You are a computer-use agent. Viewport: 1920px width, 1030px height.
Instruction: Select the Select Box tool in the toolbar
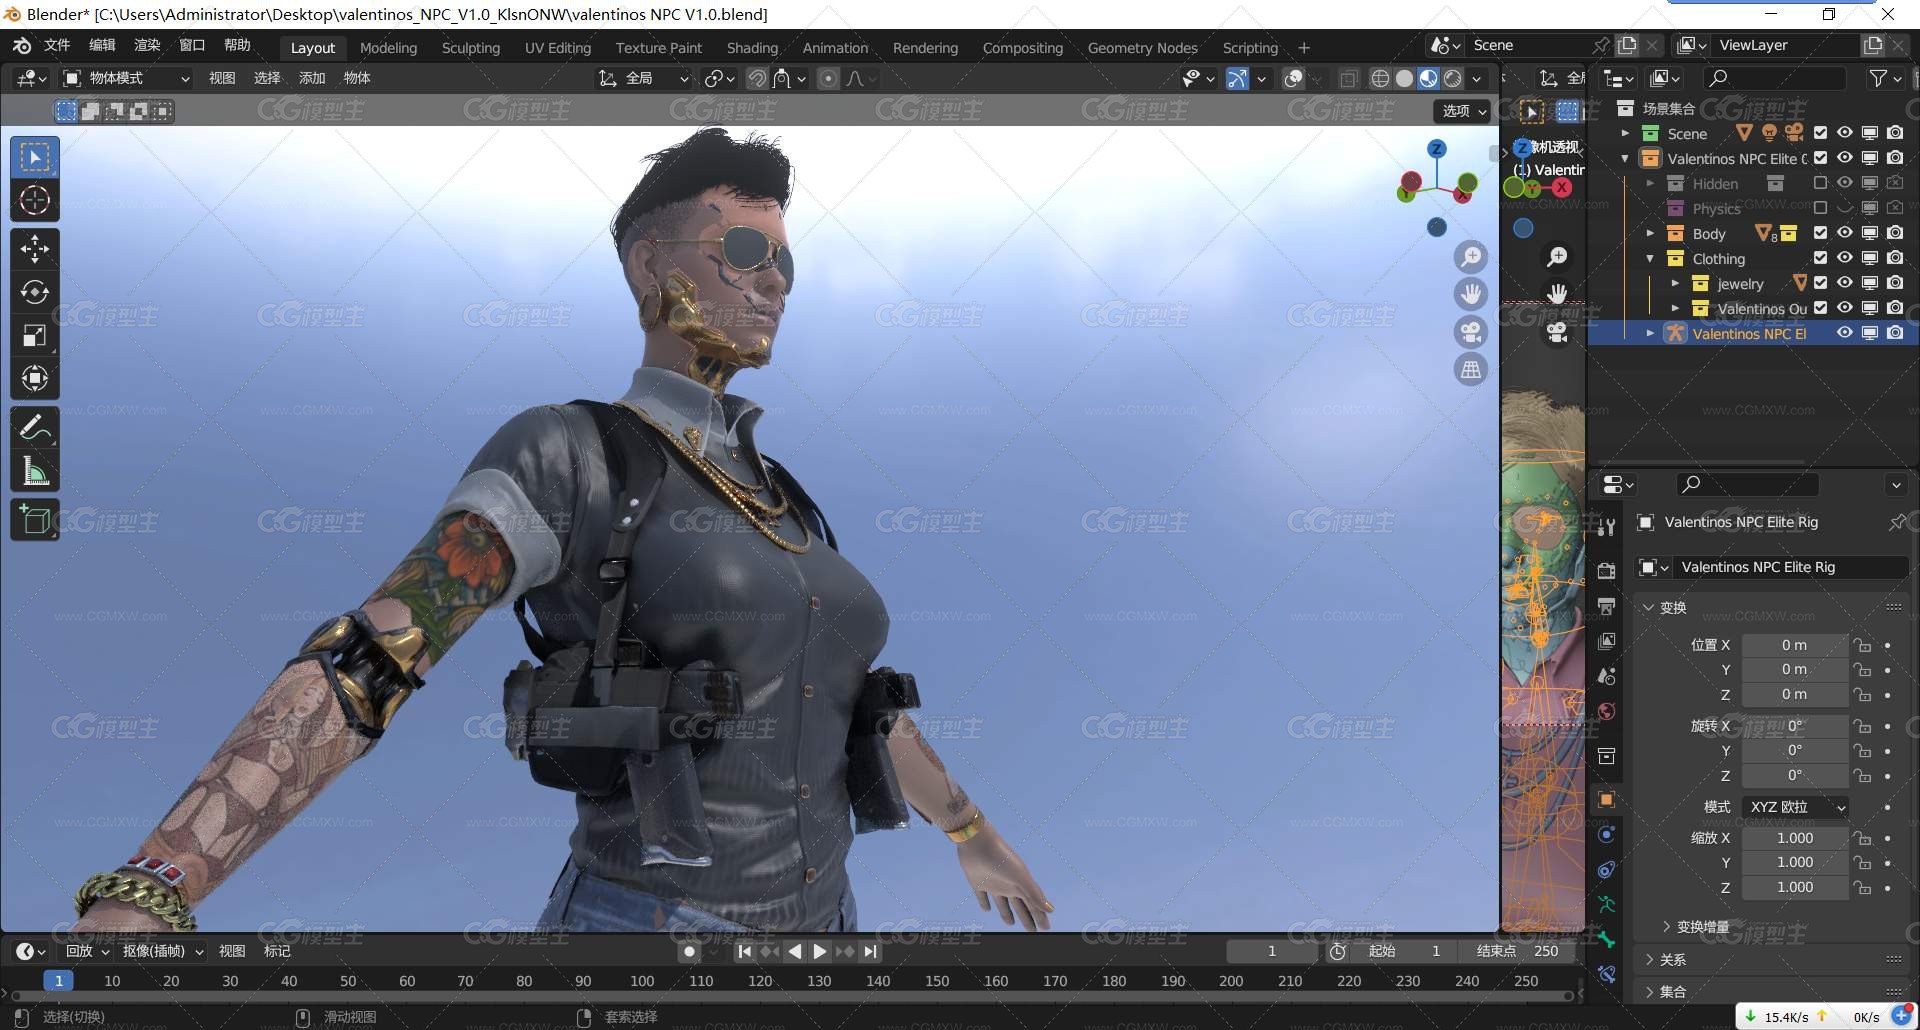click(x=35, y=157)
